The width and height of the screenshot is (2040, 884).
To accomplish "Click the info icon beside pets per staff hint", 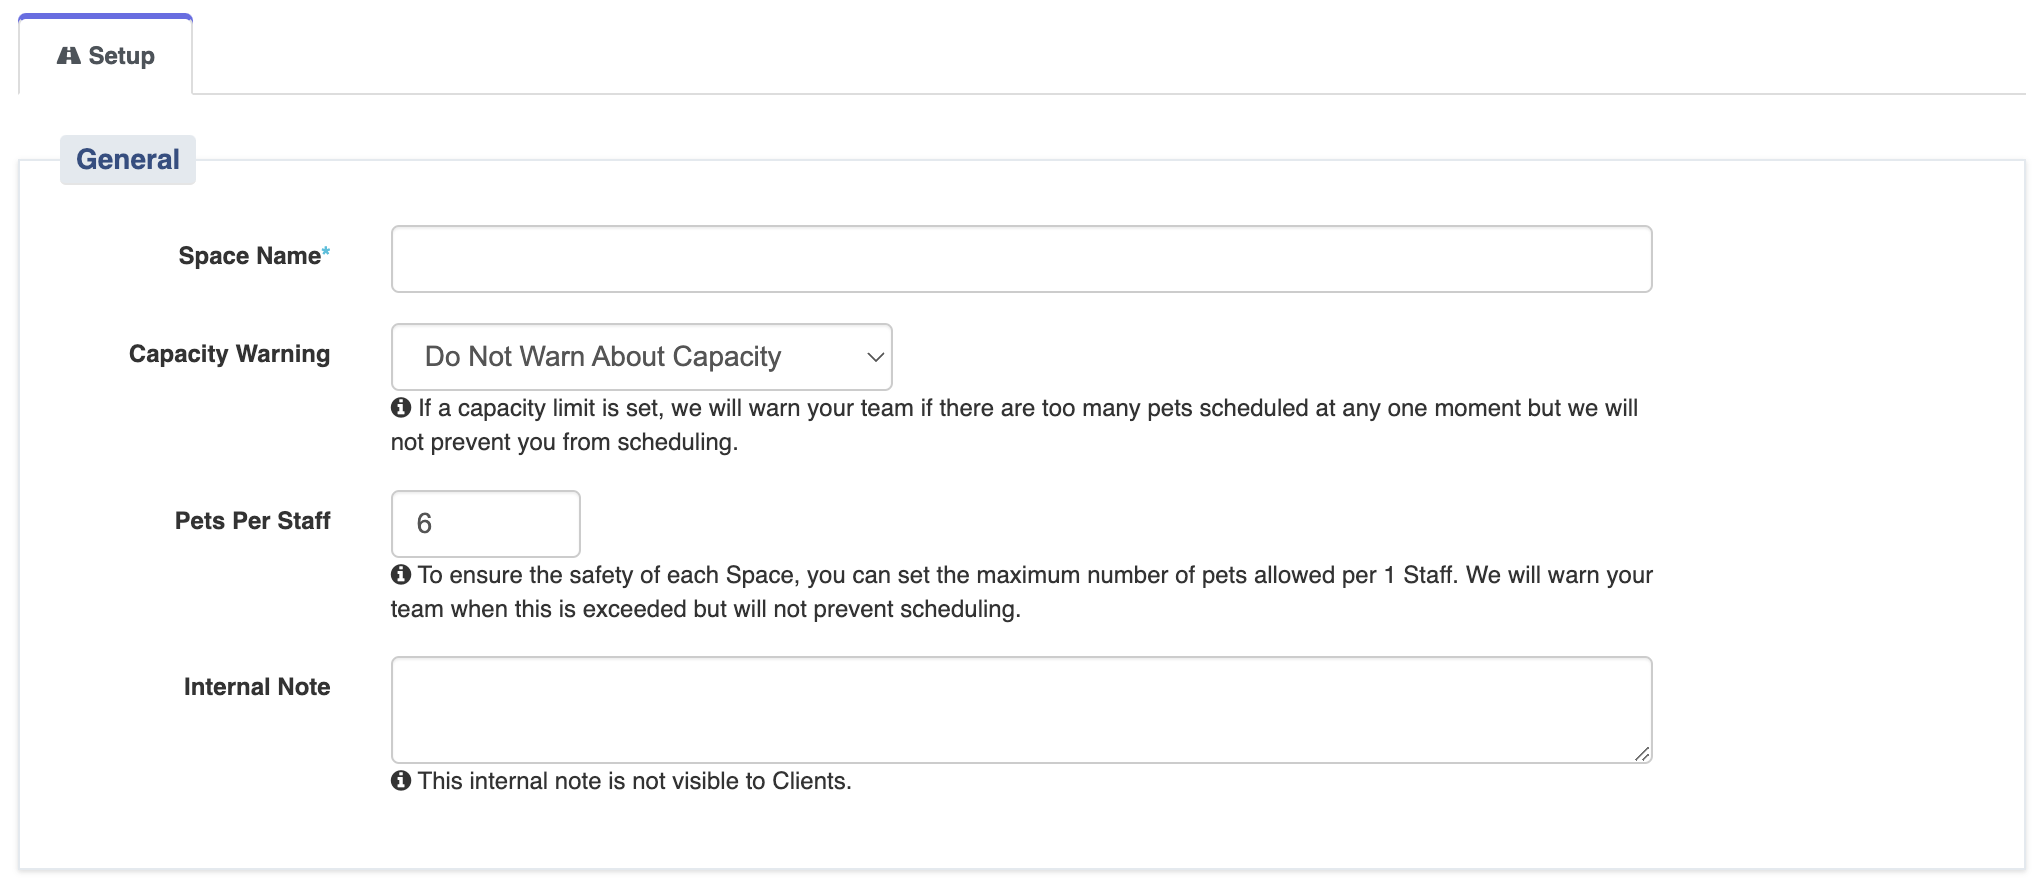I will tap(401, 575).
